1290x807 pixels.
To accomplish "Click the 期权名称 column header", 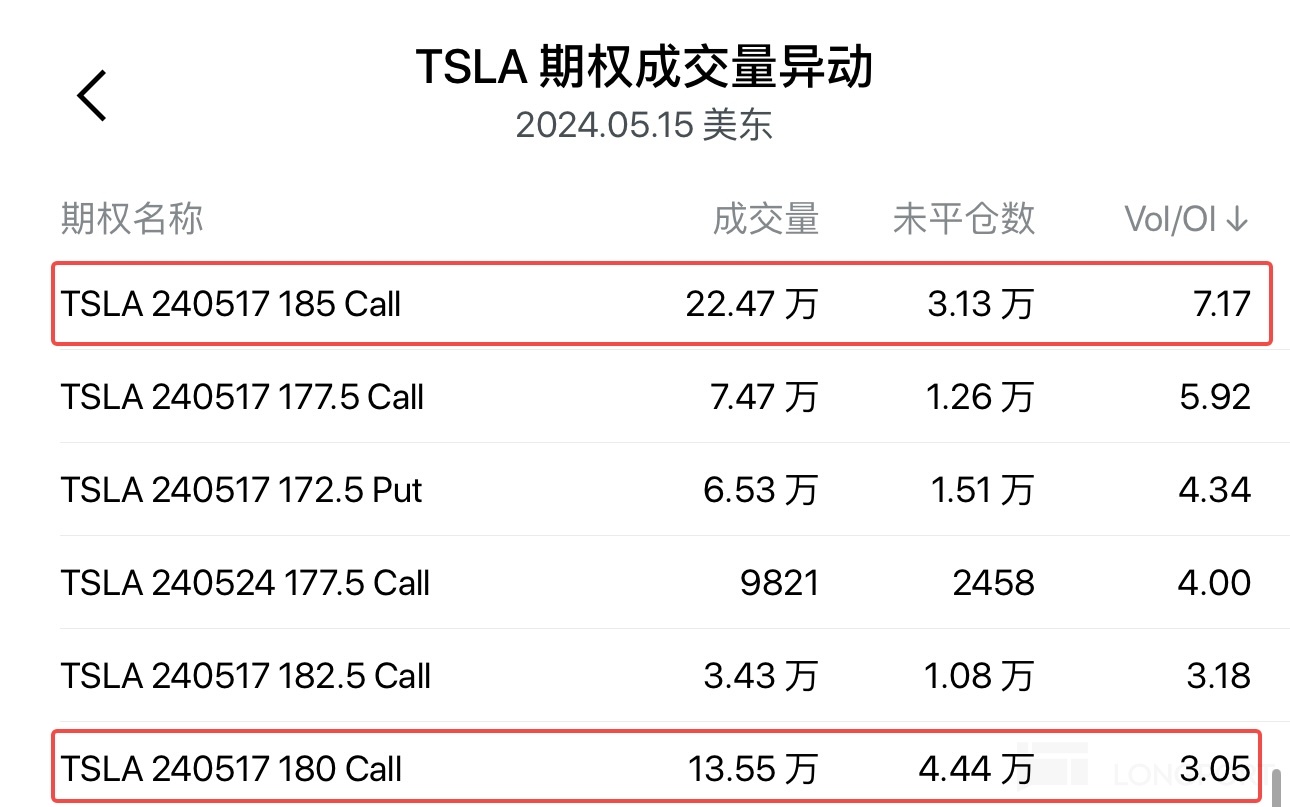I will click(x=132, y=219).
